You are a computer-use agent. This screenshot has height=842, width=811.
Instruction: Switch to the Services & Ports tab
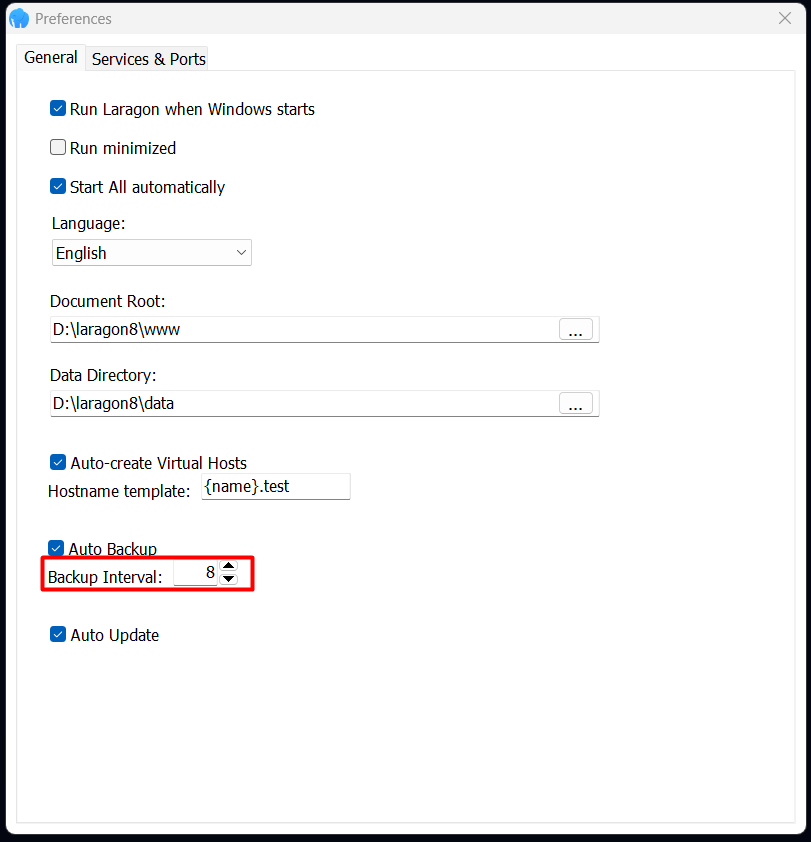(146, 59)
